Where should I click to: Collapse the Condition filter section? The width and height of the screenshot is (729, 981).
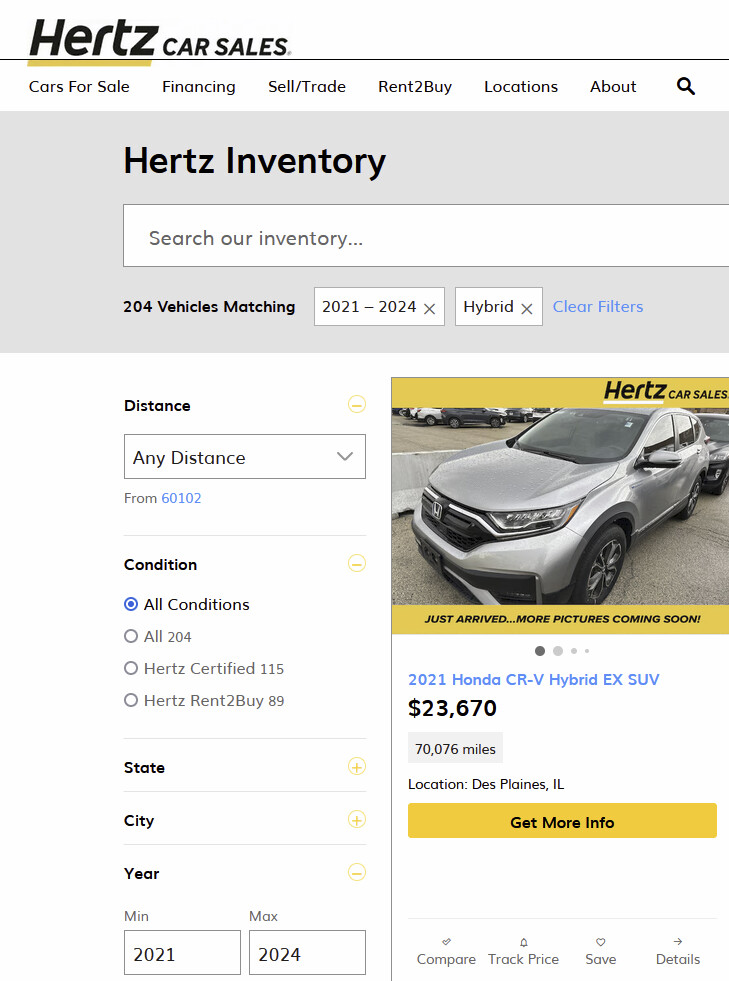[x=356, y=564]
